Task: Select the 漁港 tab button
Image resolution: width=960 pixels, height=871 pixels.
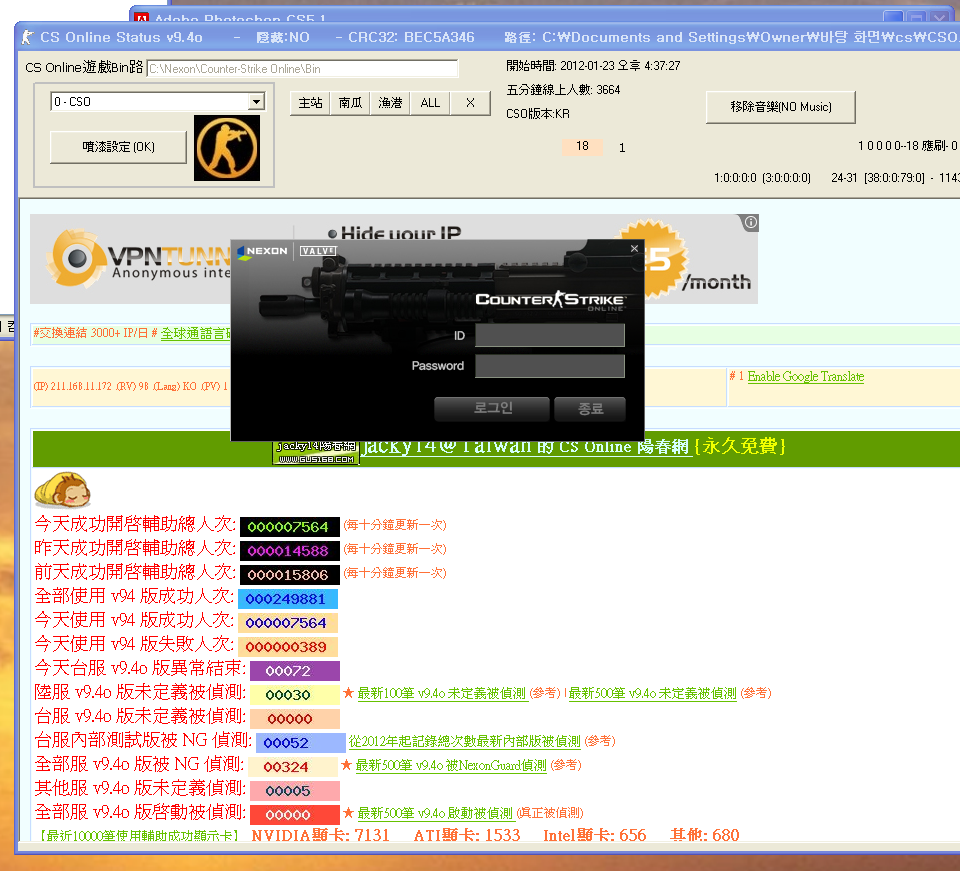Action: 390,103
